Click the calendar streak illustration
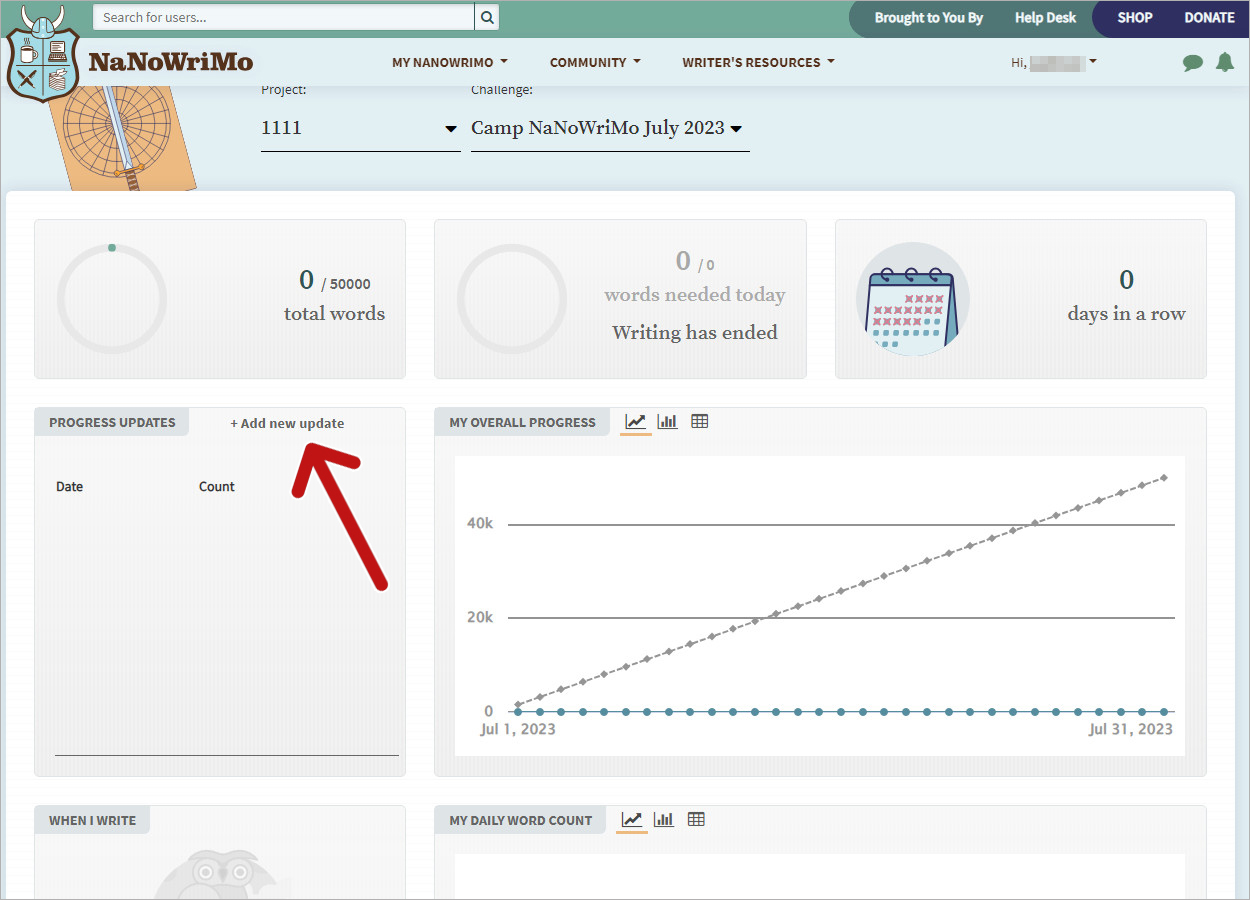Viewport: 1250px width, 900px height. coord(912,298)
